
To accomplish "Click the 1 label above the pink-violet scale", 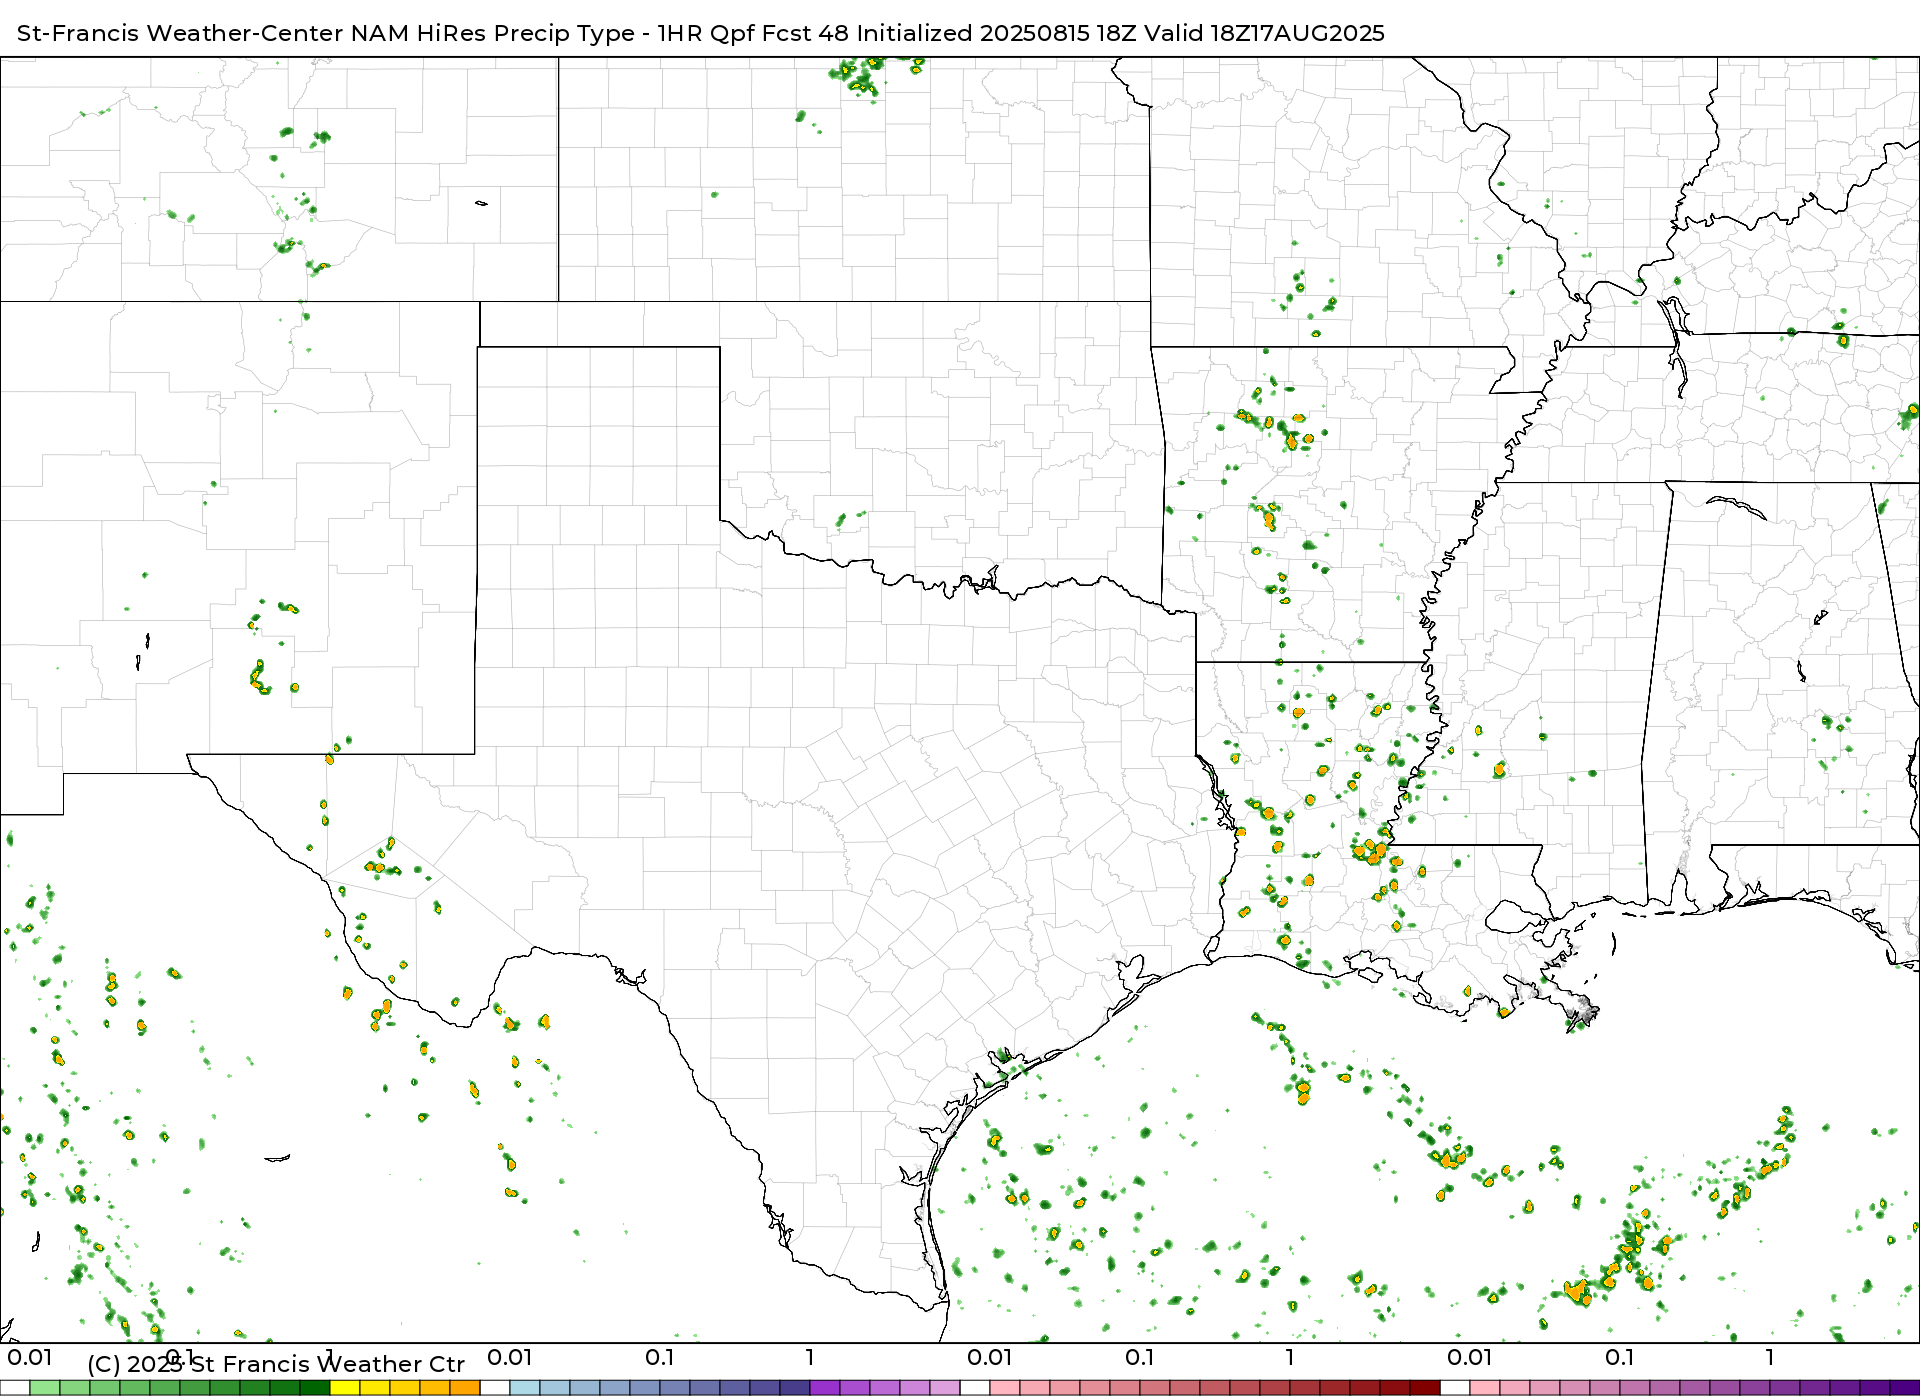I will (1770, 1358).
